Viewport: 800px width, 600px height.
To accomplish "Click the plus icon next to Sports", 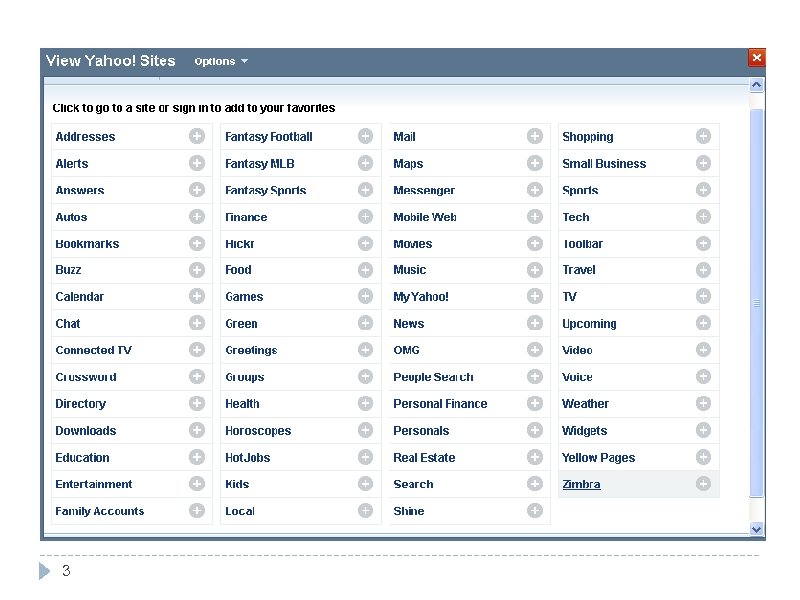I will (x=703, y=190).
